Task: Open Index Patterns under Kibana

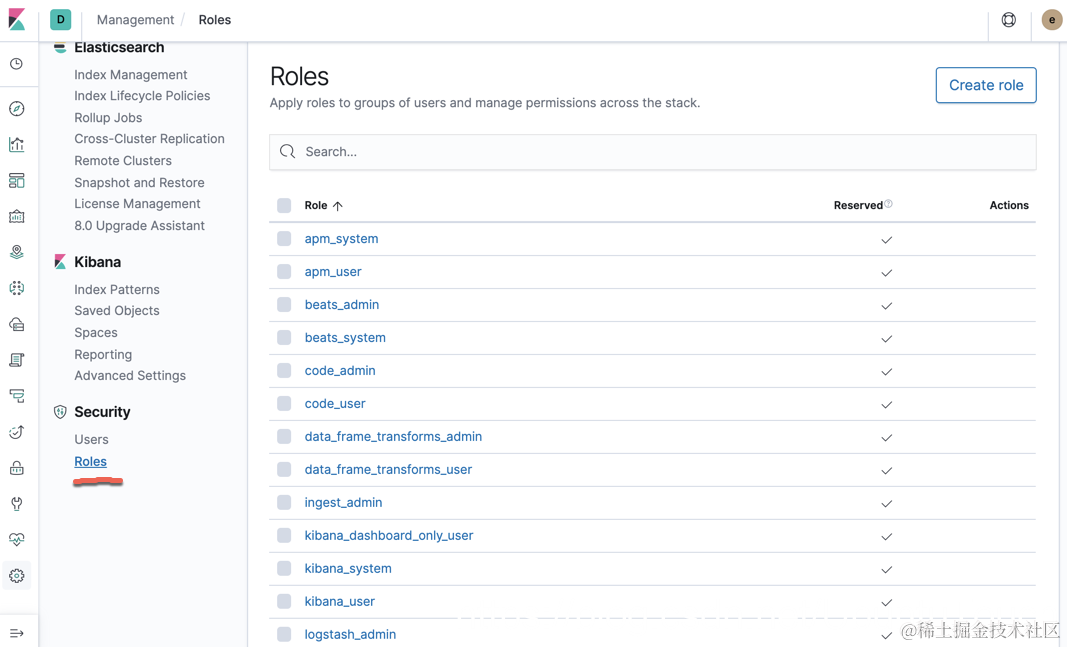Action: (117, 290)
